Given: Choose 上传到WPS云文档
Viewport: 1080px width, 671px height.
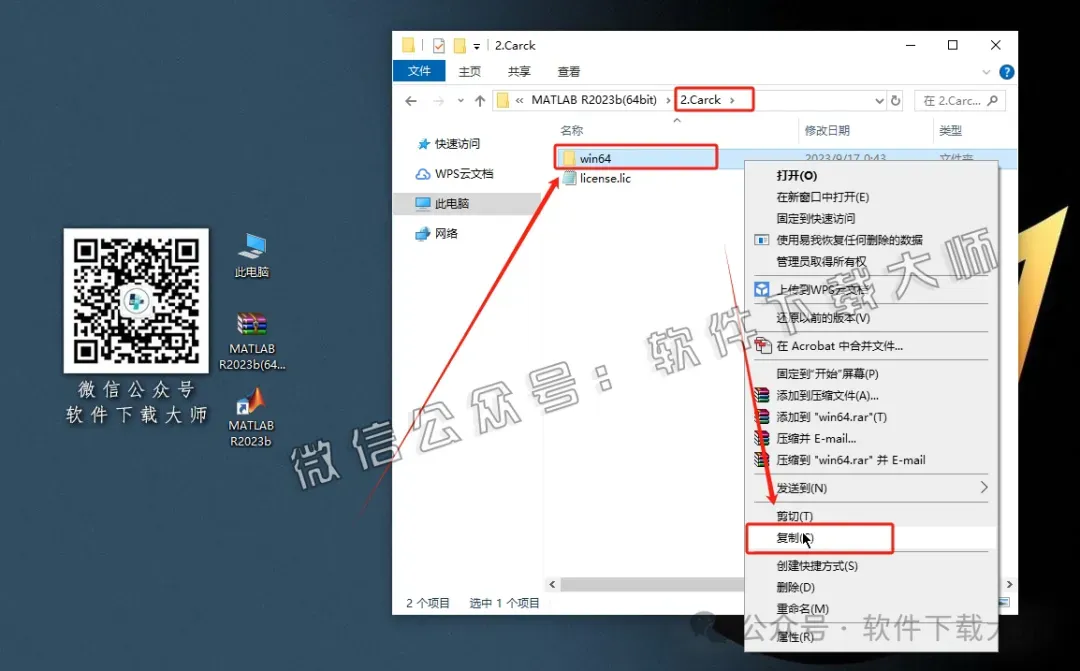Looking at the screenshot, I should pyautogui.click(x=871, y=289).
